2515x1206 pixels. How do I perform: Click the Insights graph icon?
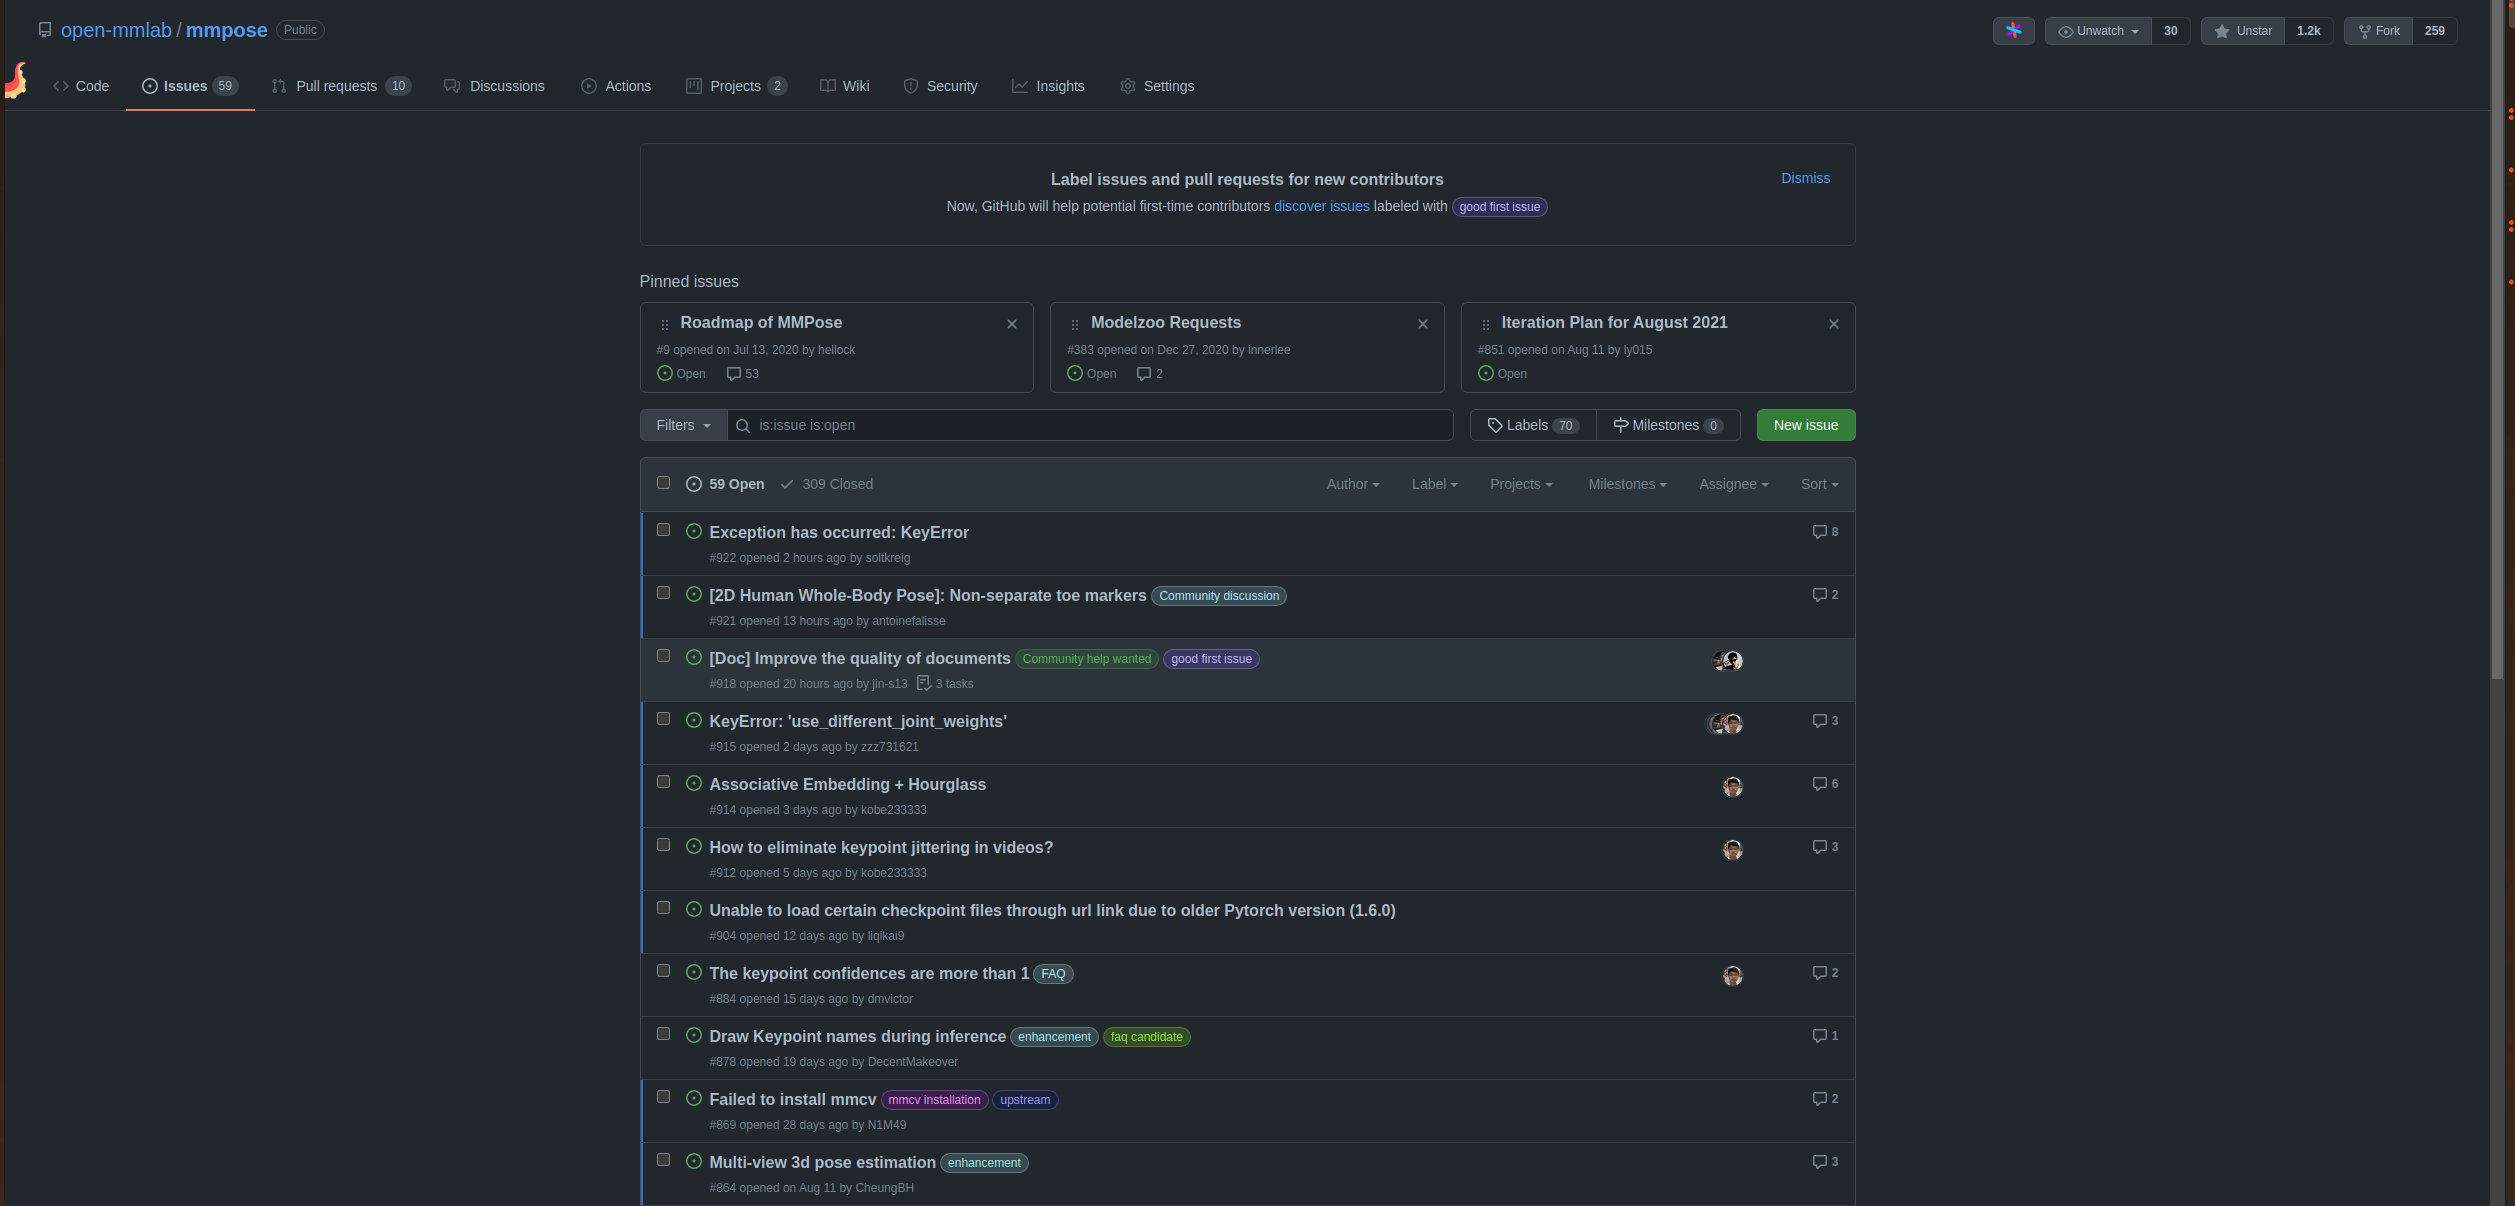pyautogui.click(x=1021, y=86)
